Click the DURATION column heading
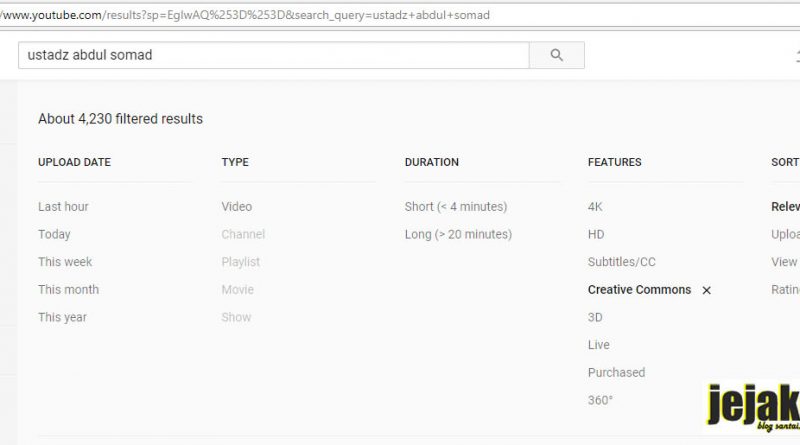800x445 pixels. coord(432,162)
